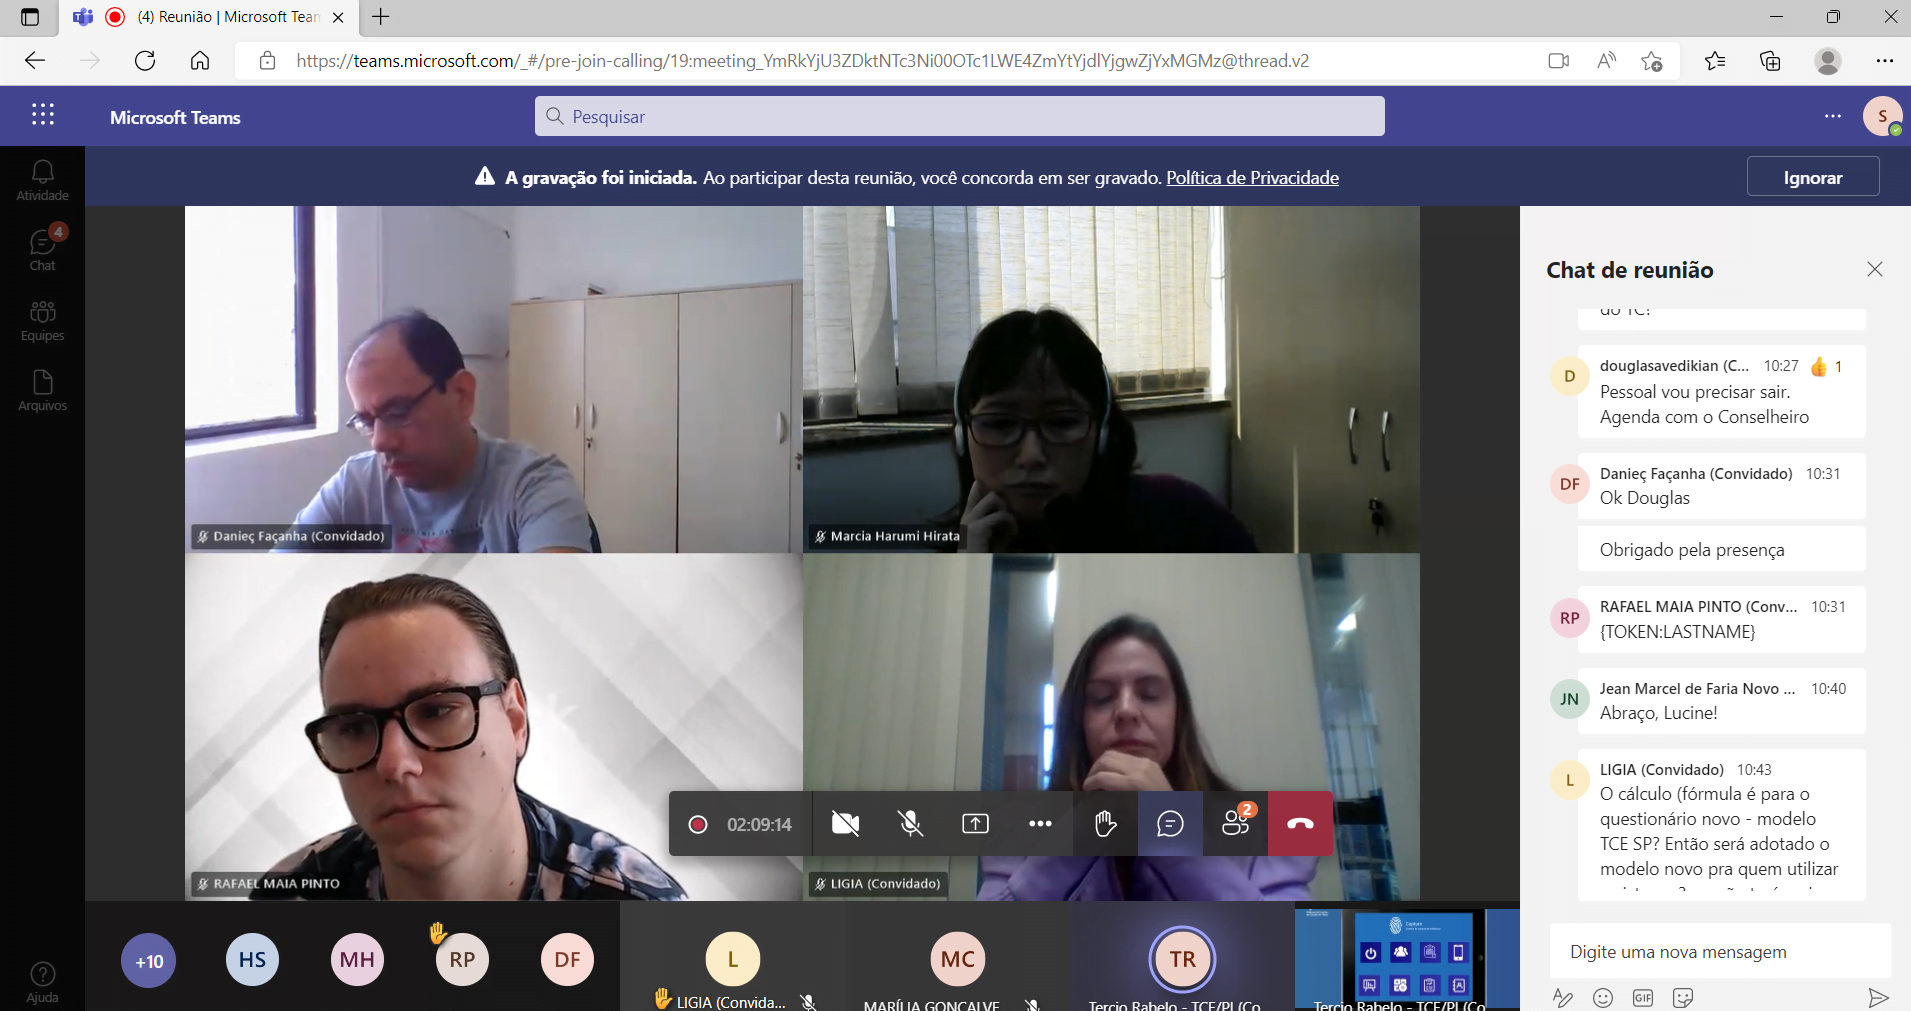
Task: Open the Política de Privacidade link
Action: (x=1252, y=177)
